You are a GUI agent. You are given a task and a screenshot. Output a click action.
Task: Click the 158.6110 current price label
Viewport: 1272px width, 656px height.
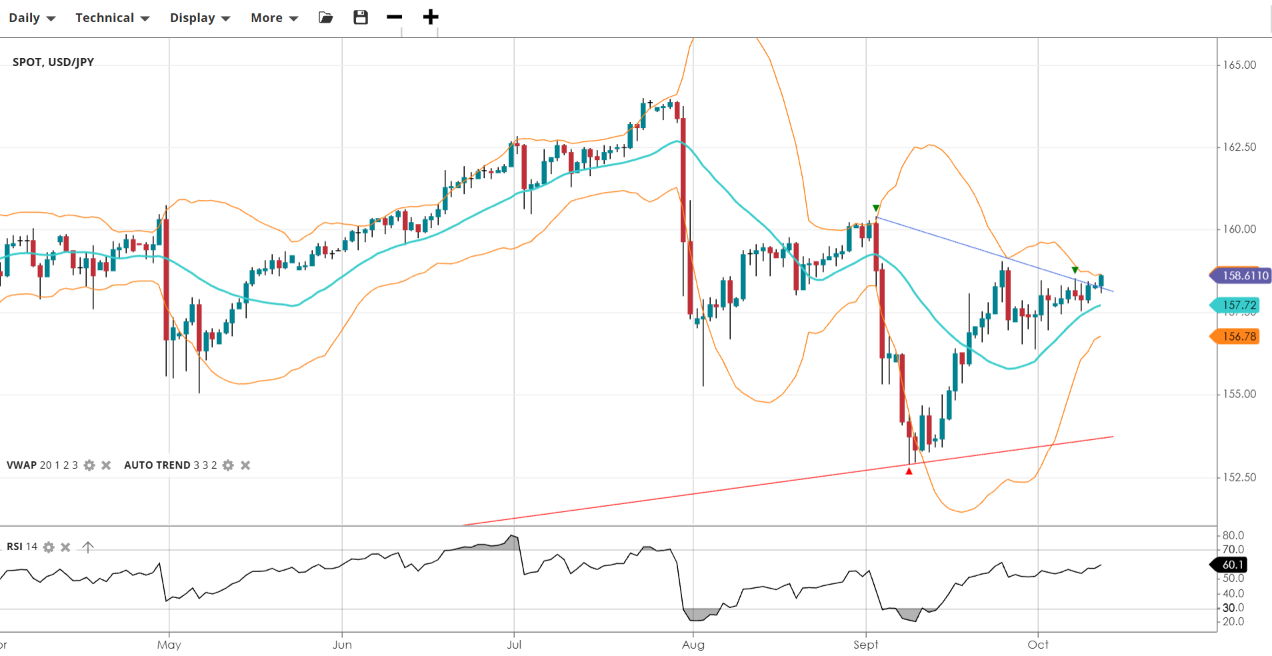click(x=1241, y=275)
